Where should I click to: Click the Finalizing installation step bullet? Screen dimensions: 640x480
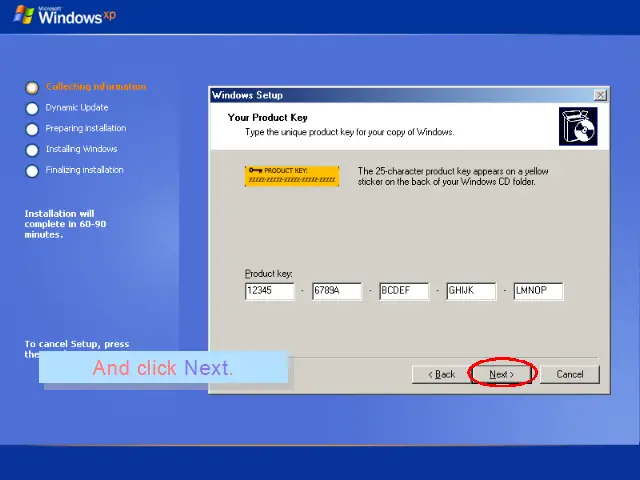pyautogui.click(x=32, y=171)
